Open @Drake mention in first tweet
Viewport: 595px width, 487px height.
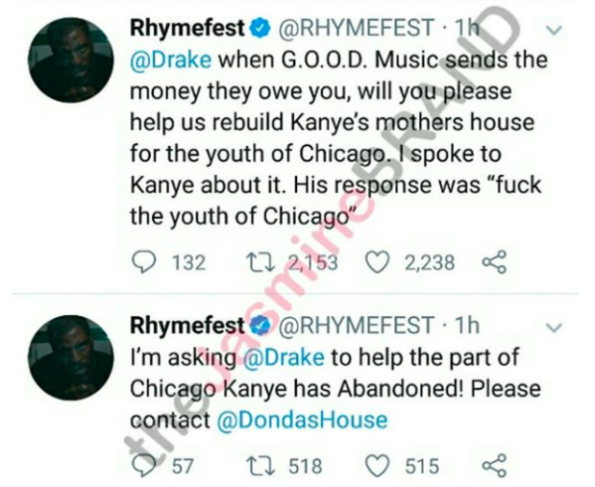coord(171,60)
